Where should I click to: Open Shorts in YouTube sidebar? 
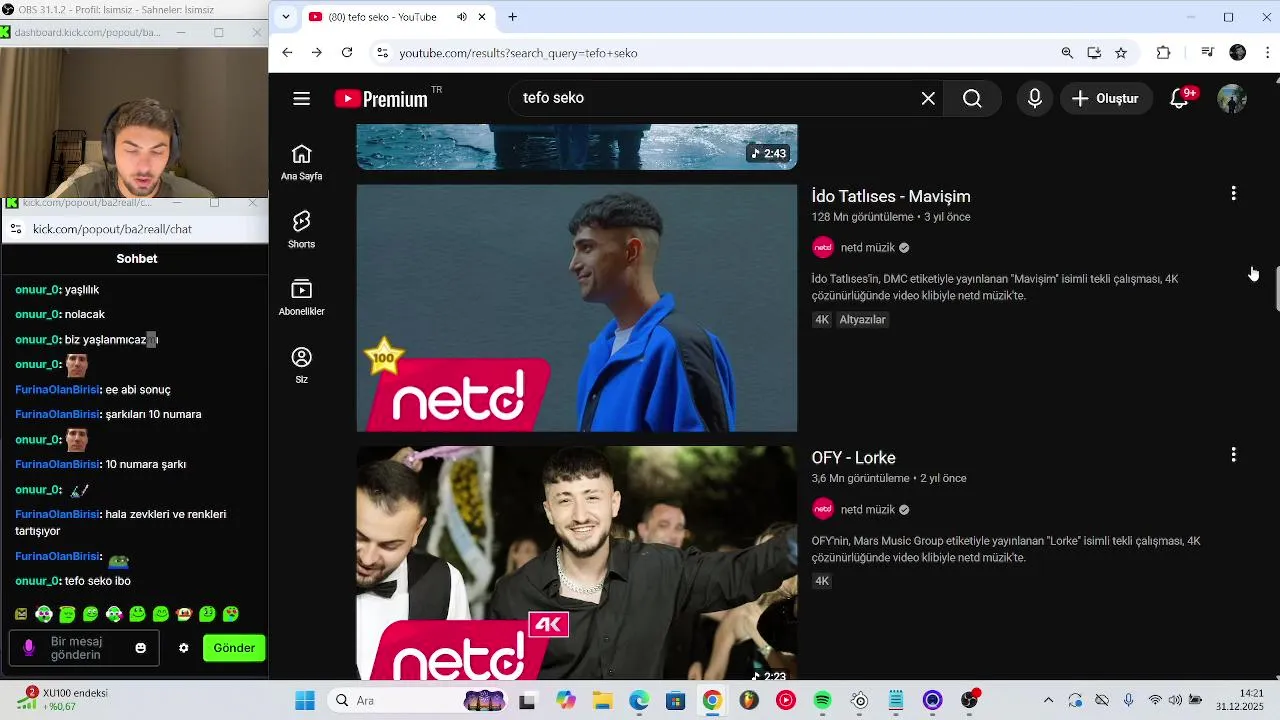(301, 230)
